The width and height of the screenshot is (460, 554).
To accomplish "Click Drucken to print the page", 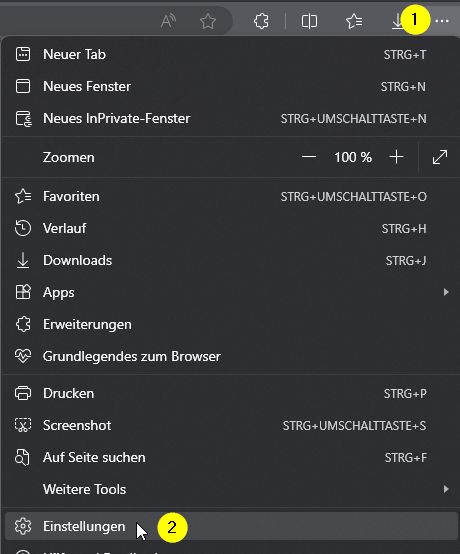I will coord(230,393).
